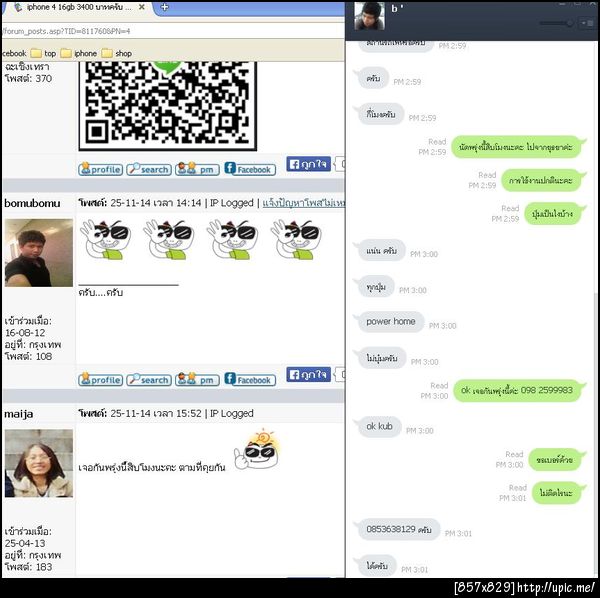Click Facebook button below the QR code
The height and width of the screenshot is (598, 600).
point(250,169)
